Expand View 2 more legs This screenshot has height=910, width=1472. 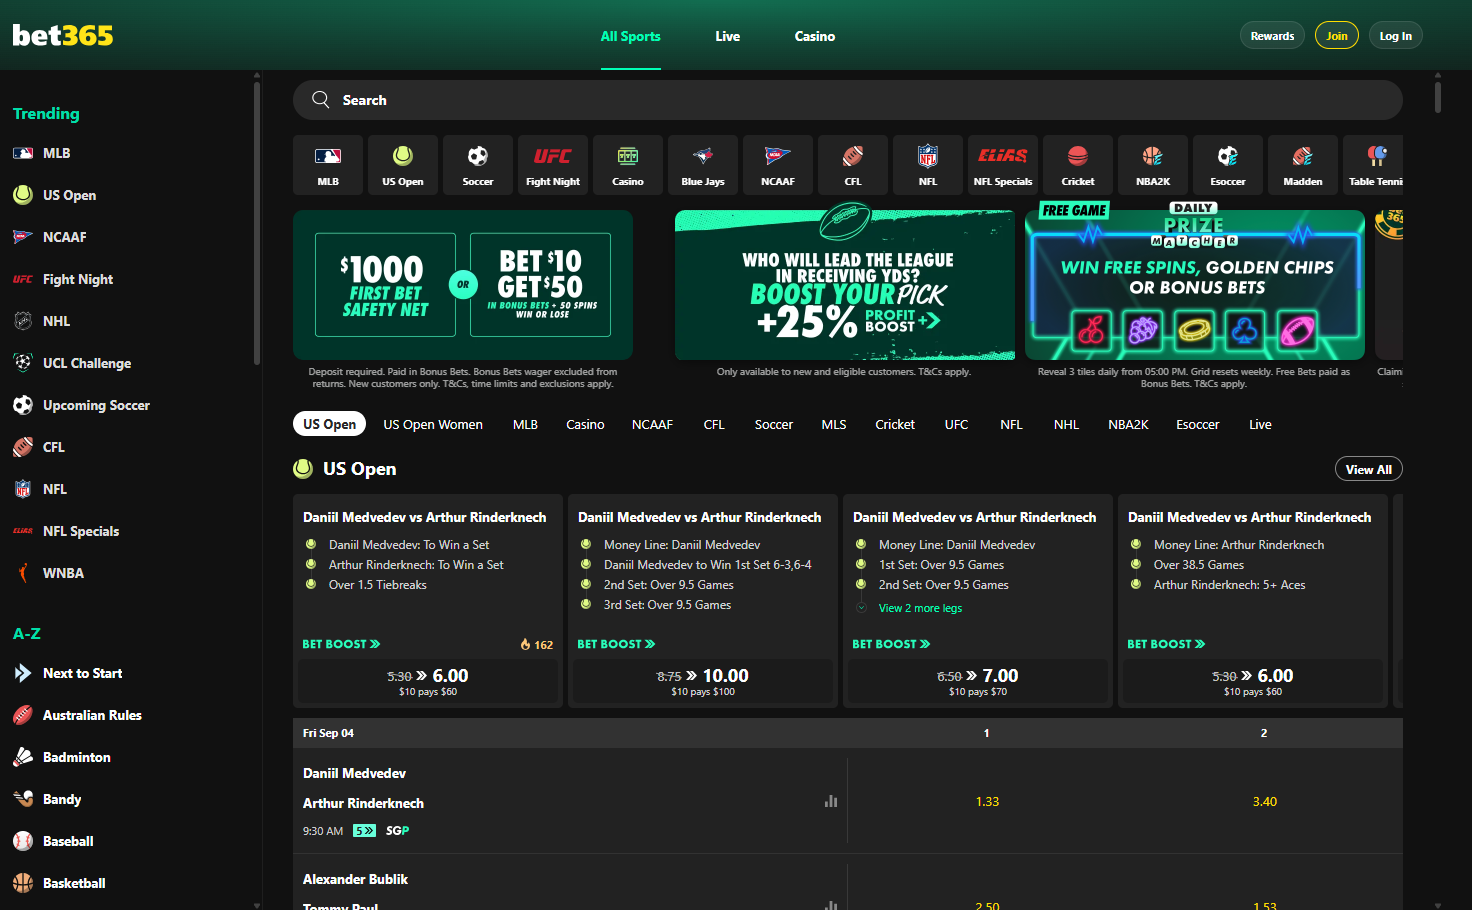pos(920,608)
